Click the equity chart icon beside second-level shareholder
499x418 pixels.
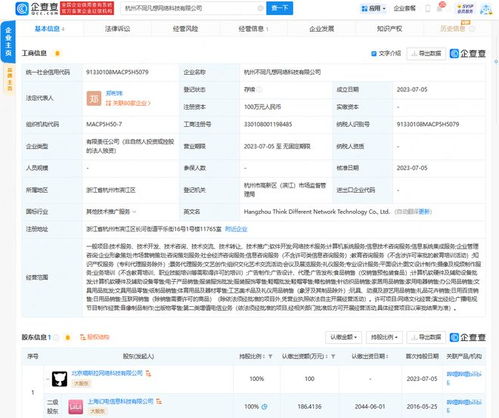(159, 401)
